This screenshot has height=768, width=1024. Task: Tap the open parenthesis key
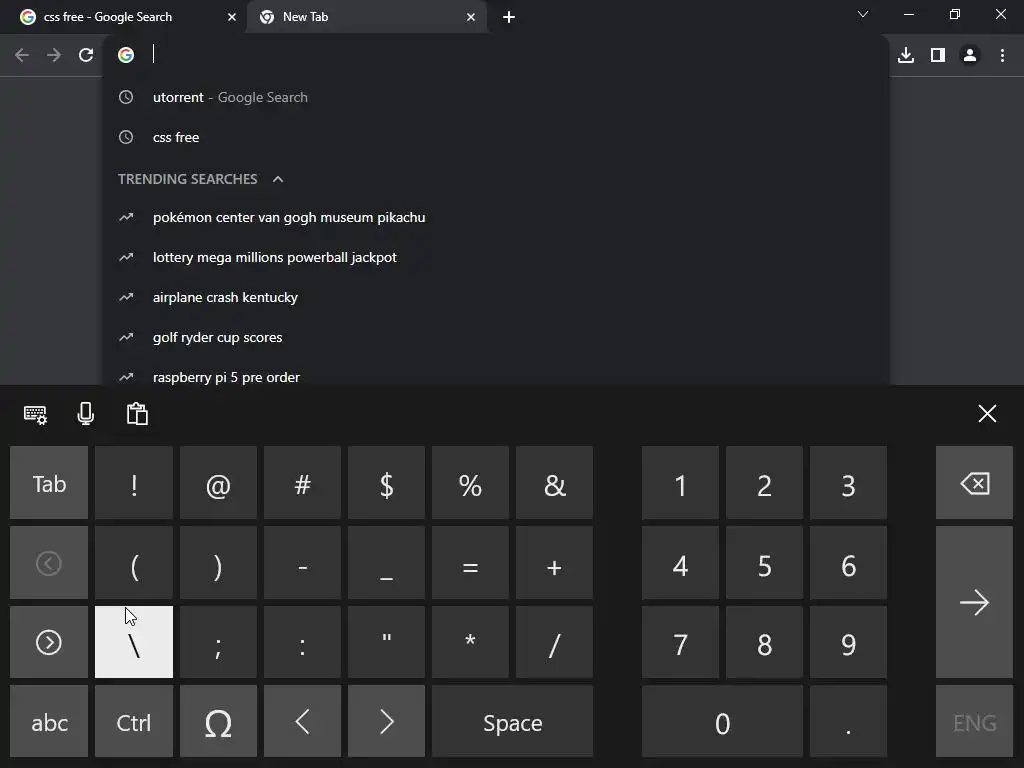pyautogui.click(x=134, y=563)
